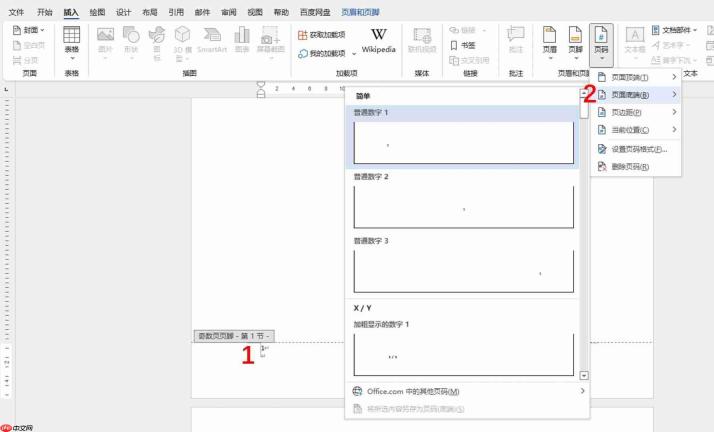
Task: Open the 文档部件 quick parts dropdown
Action: 674,30
